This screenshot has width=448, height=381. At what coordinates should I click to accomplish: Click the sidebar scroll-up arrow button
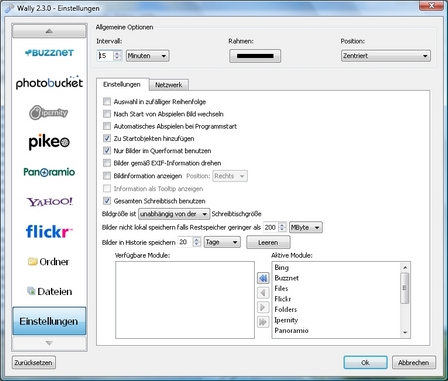(x=49, y=31)
